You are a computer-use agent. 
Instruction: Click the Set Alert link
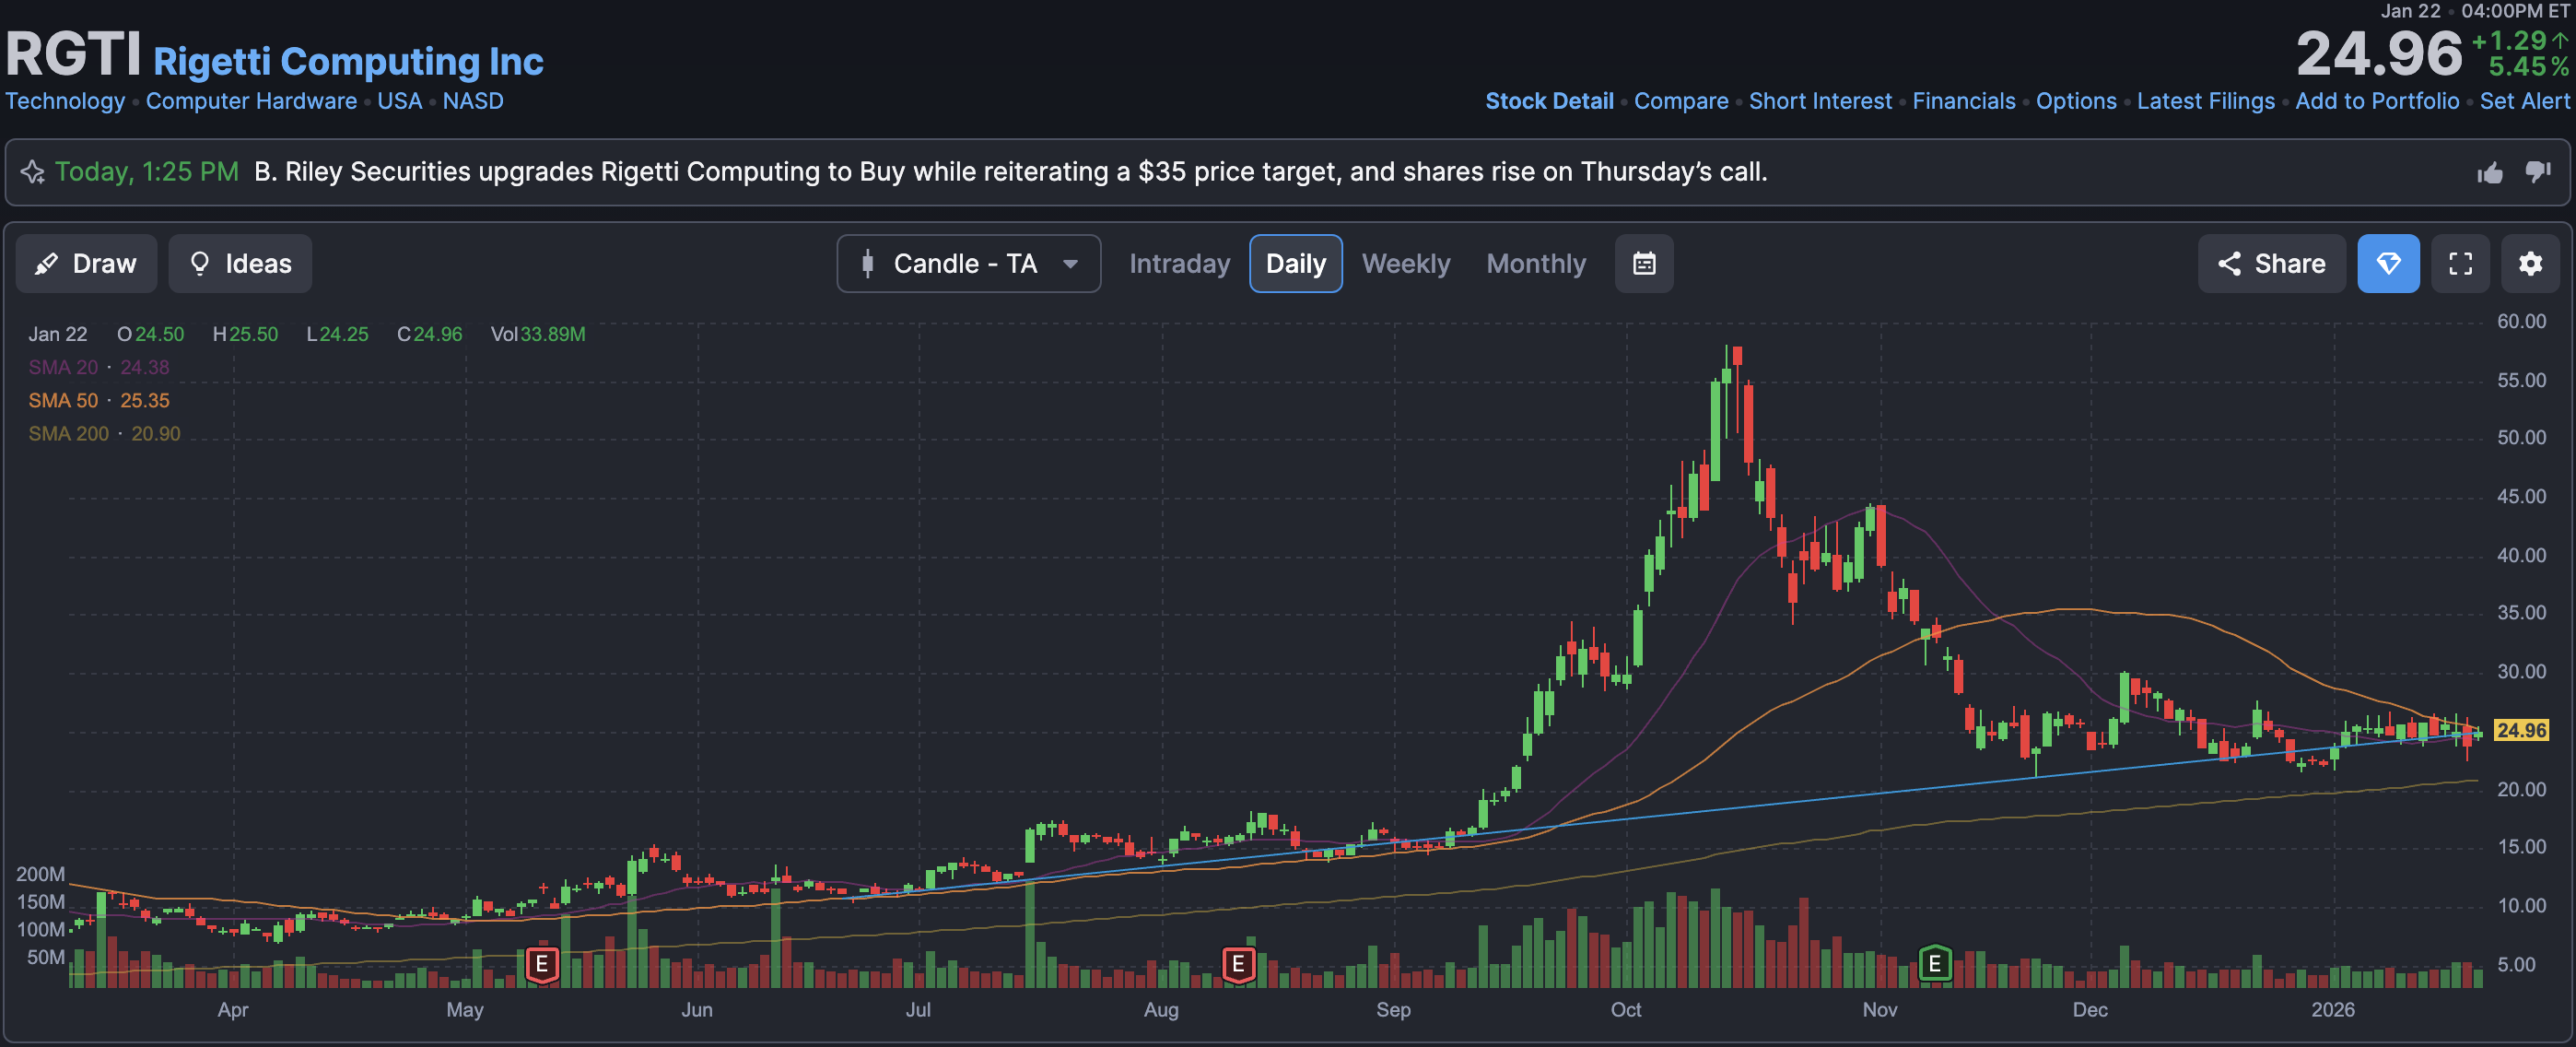pyautogui.click(x=2523, y=101)
